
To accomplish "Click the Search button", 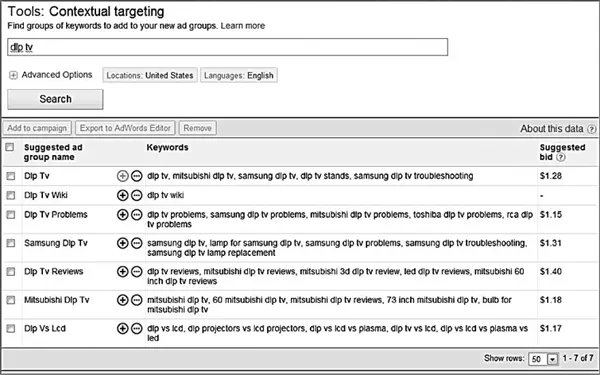I will click(55, 99).
